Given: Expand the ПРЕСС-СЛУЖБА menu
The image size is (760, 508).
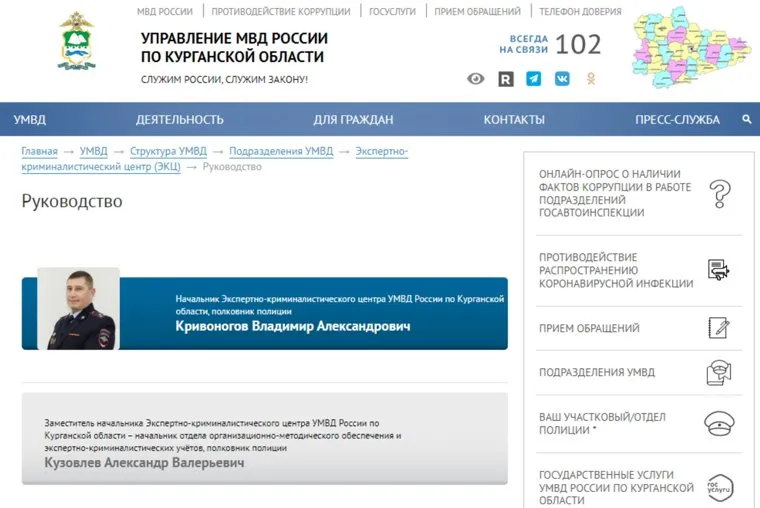Looking at the screenshot, I should (677, 120).
